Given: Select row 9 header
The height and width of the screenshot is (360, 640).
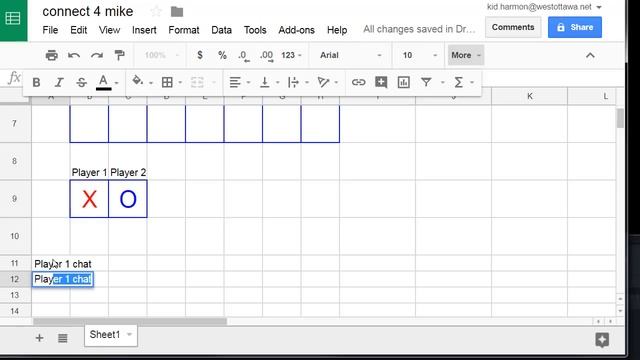Looking at the screenshot, I should point(15,199).
